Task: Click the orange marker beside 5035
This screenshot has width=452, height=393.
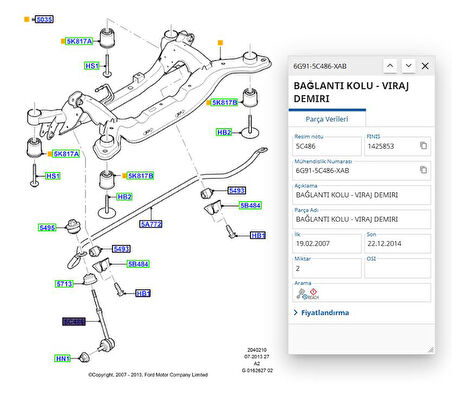Action: click(27, 19)
